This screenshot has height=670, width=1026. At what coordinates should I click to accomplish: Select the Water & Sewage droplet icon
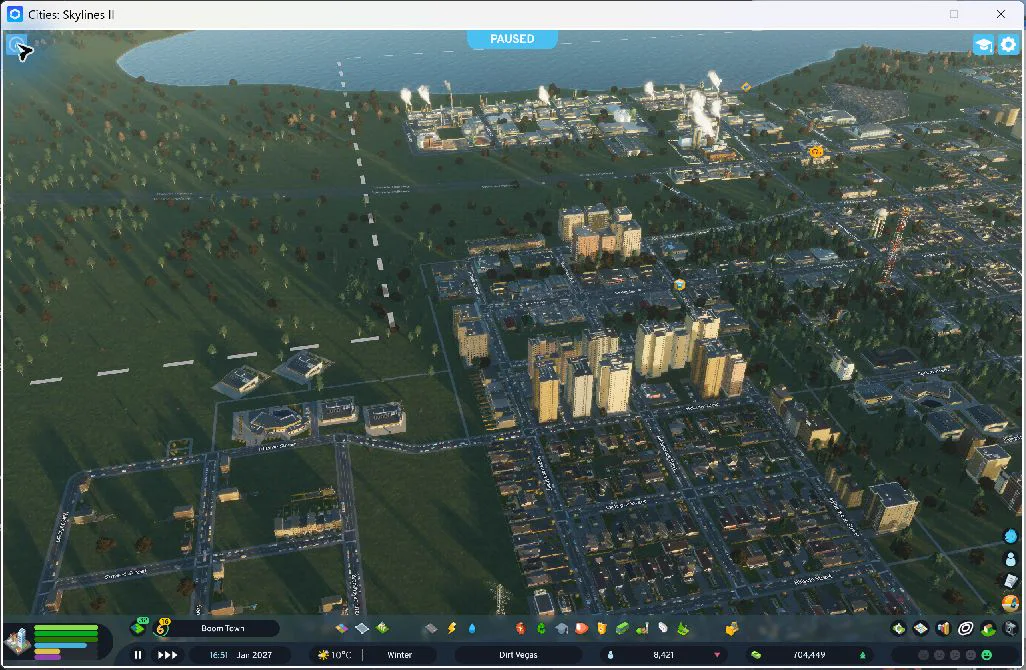[x=472, y=628]
